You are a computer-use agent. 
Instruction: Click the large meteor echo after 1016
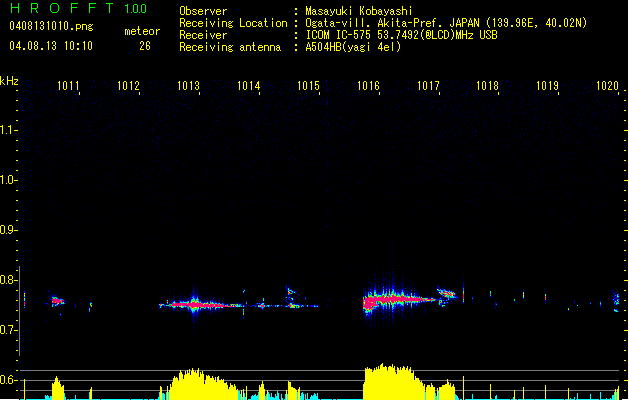pos(399,299)
